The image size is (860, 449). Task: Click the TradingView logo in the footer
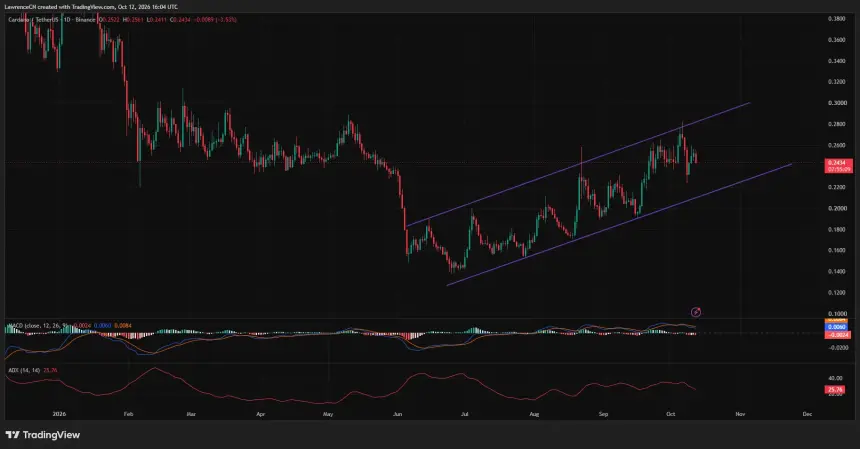pyautogui.click(x=43, y=435)
